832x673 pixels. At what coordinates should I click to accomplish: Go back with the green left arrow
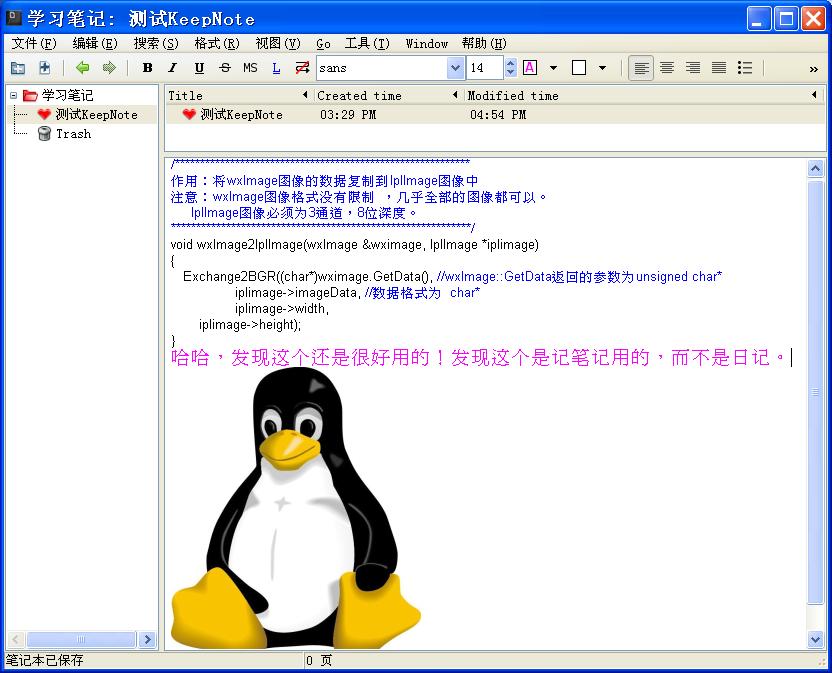point(82,67)
